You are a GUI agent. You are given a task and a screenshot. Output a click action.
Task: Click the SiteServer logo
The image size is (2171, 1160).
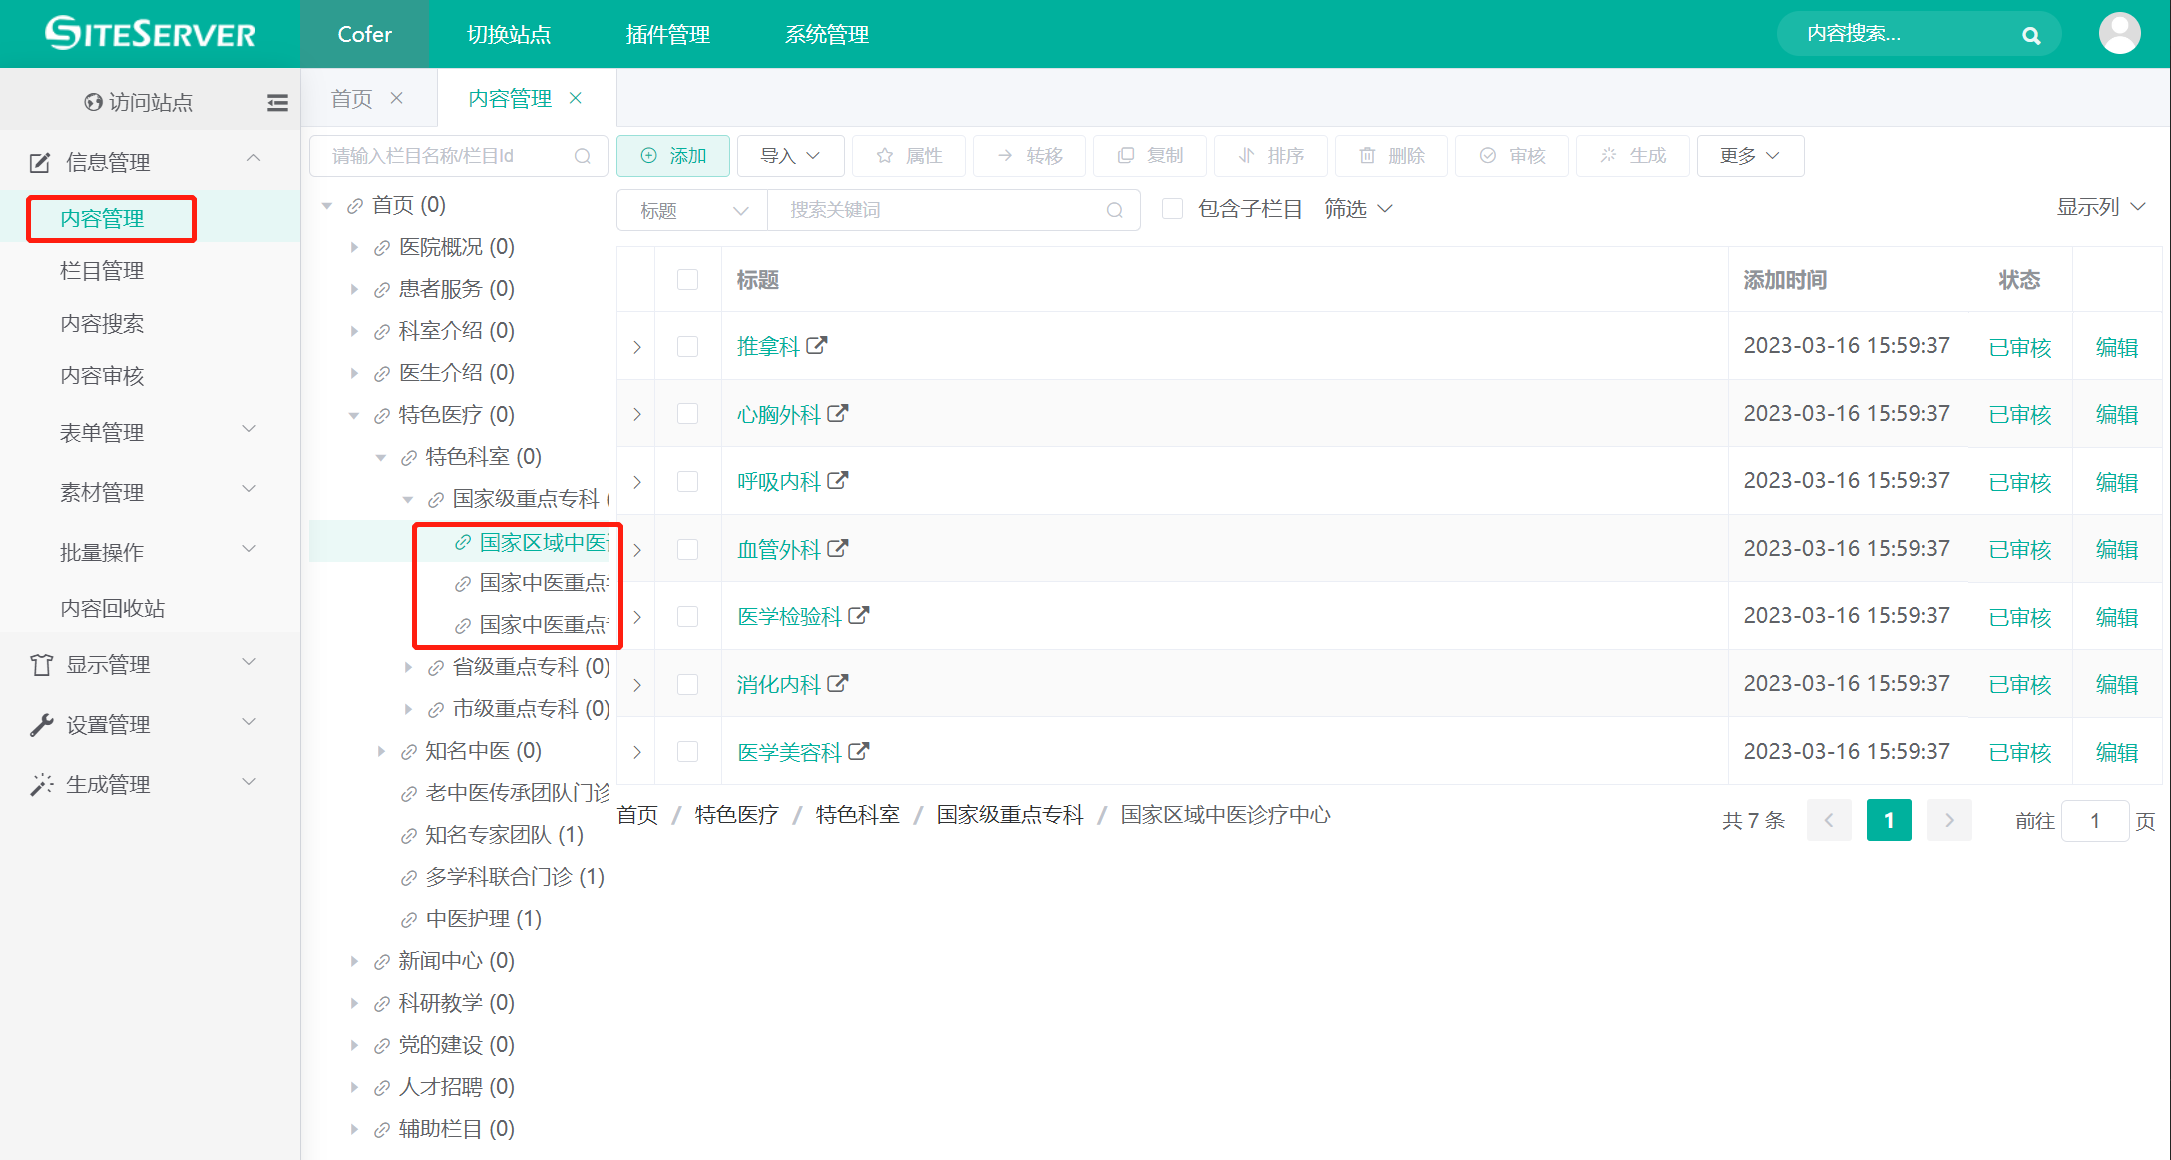tap(150, 34)
